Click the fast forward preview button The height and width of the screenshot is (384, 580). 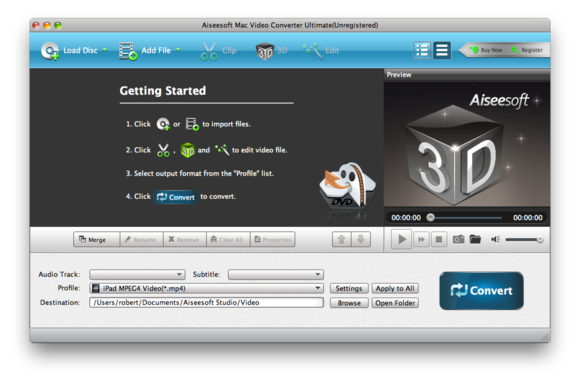point(421,240)
